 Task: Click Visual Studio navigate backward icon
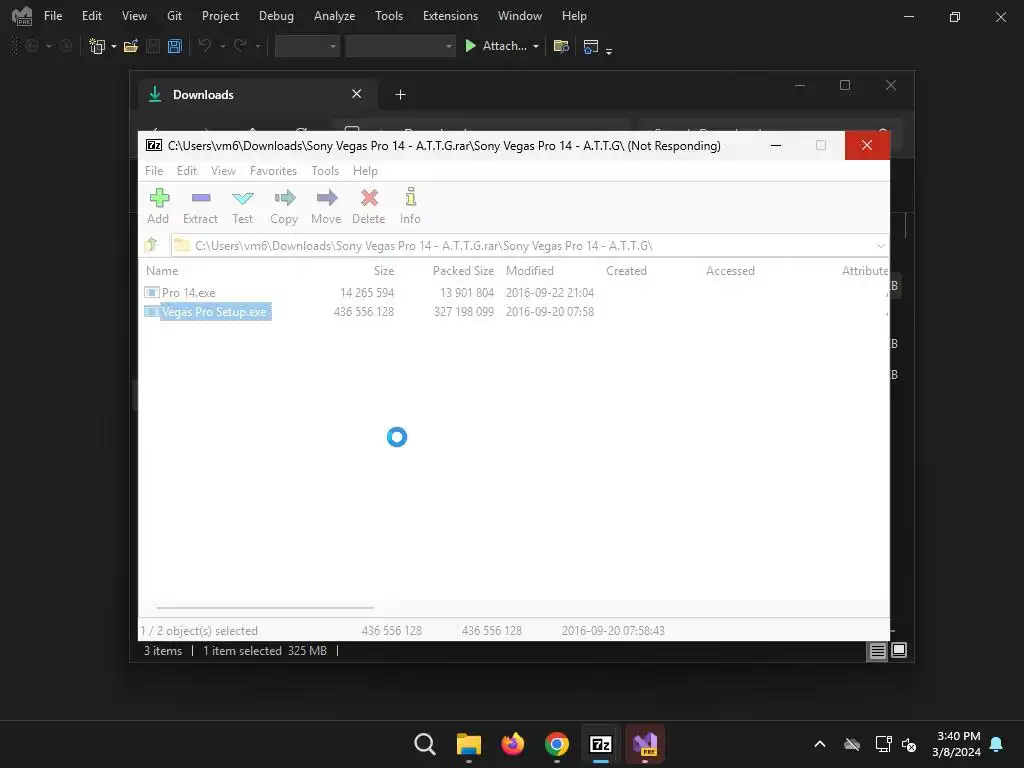click(x=31, y=46)
